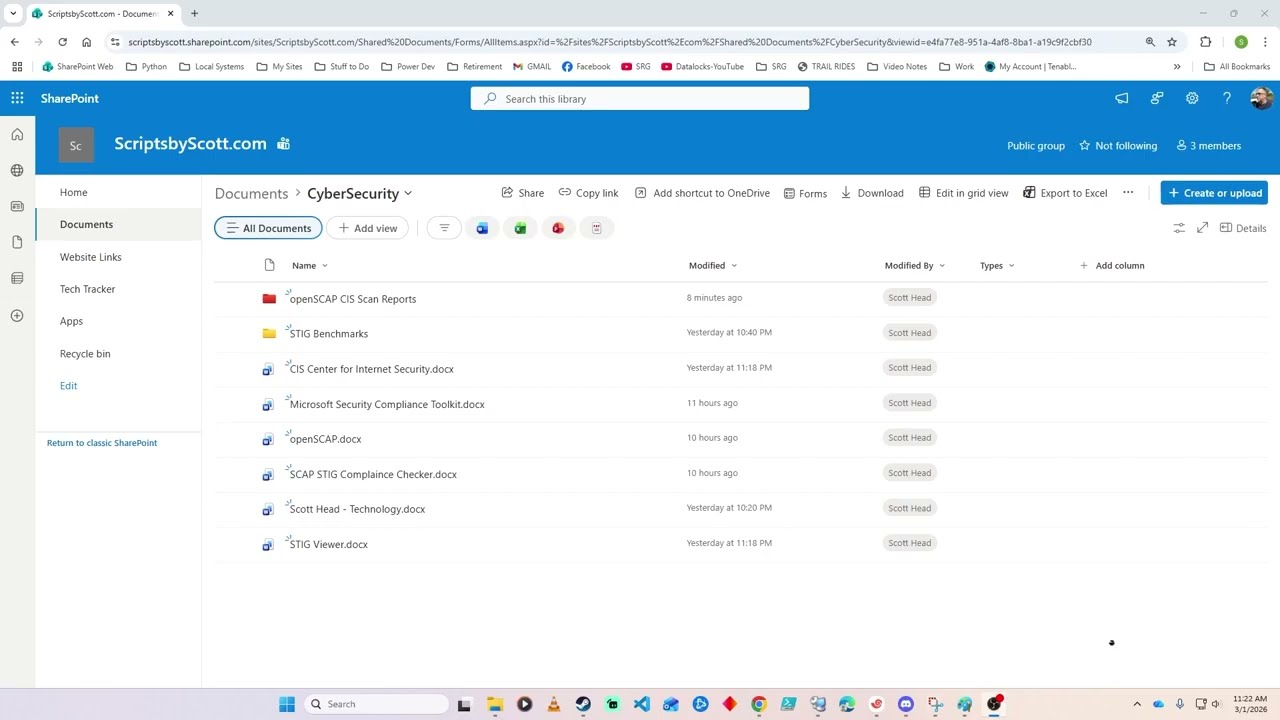Screen dimensions: 1280x720
Task: Go to Home in site navigation
Action: 73,192
